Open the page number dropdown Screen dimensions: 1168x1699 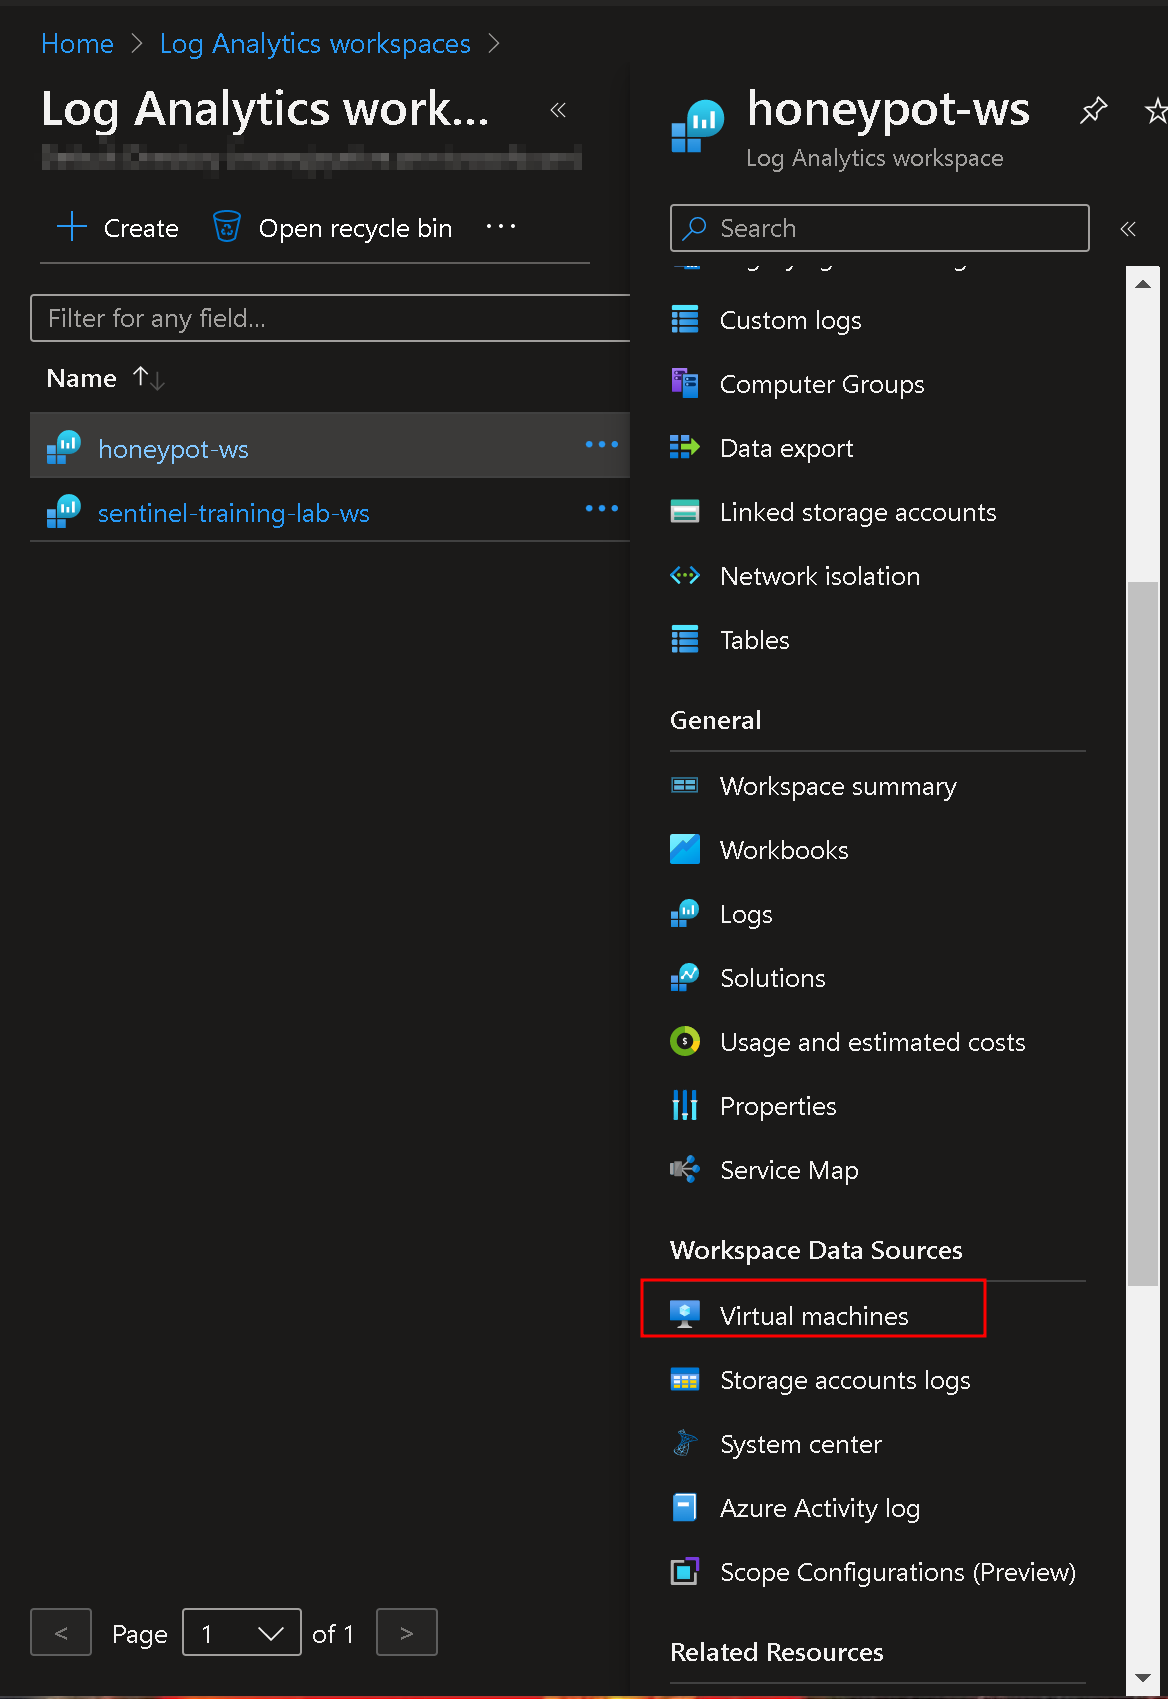click(x=242, y=1632)
